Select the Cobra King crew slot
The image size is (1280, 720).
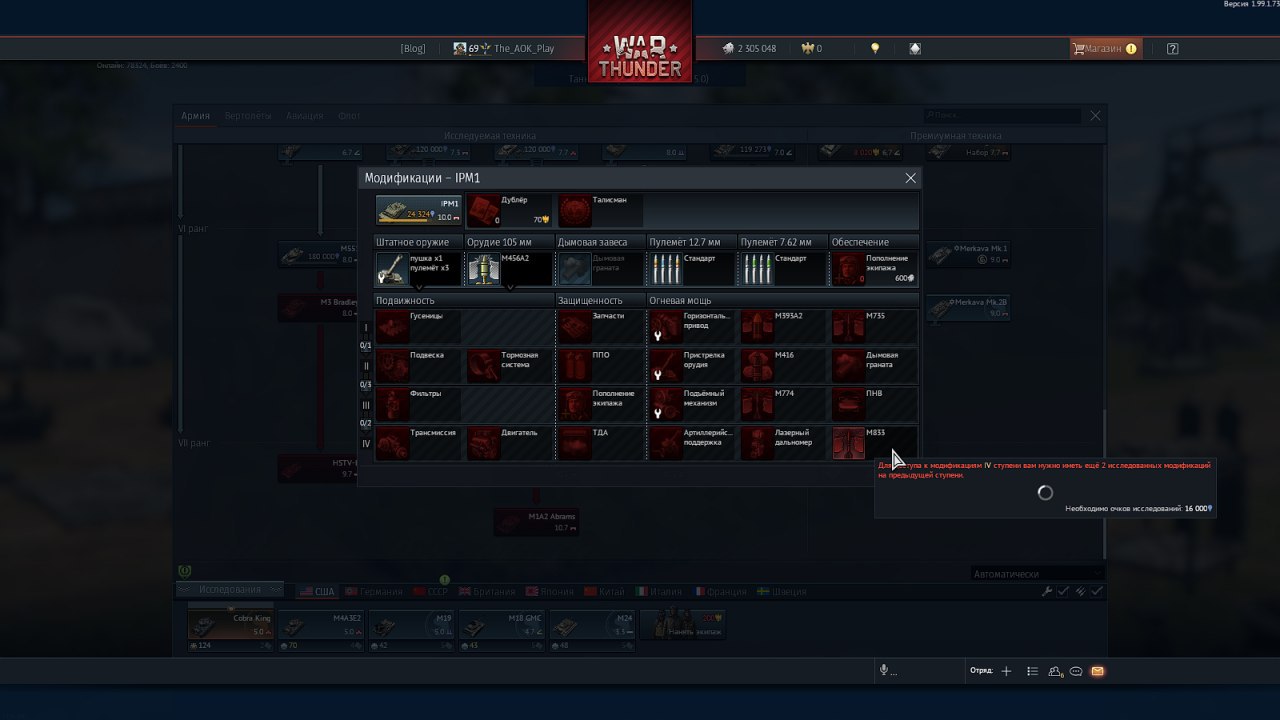pos(230,625)
